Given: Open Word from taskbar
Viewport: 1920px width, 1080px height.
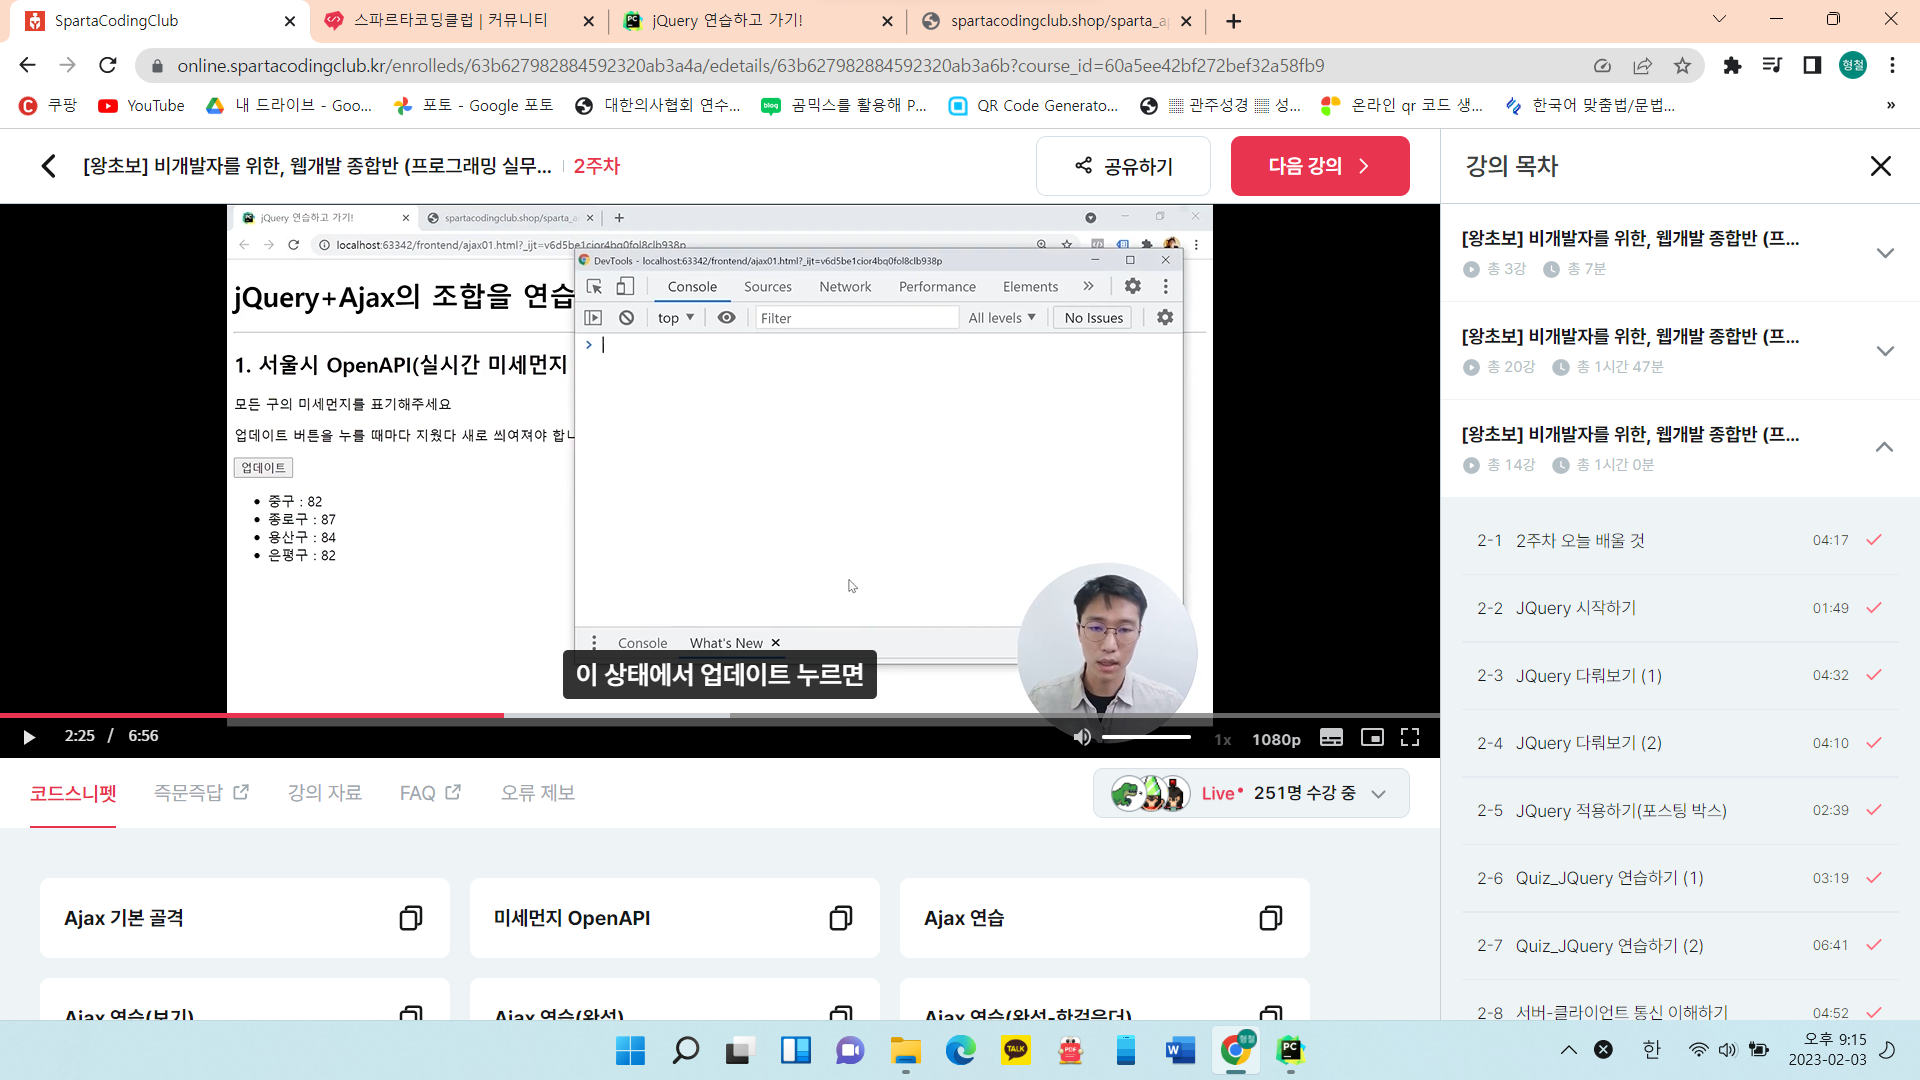Looking at the screenshot, I should pyautogui.click(x=1181, y=1050).
